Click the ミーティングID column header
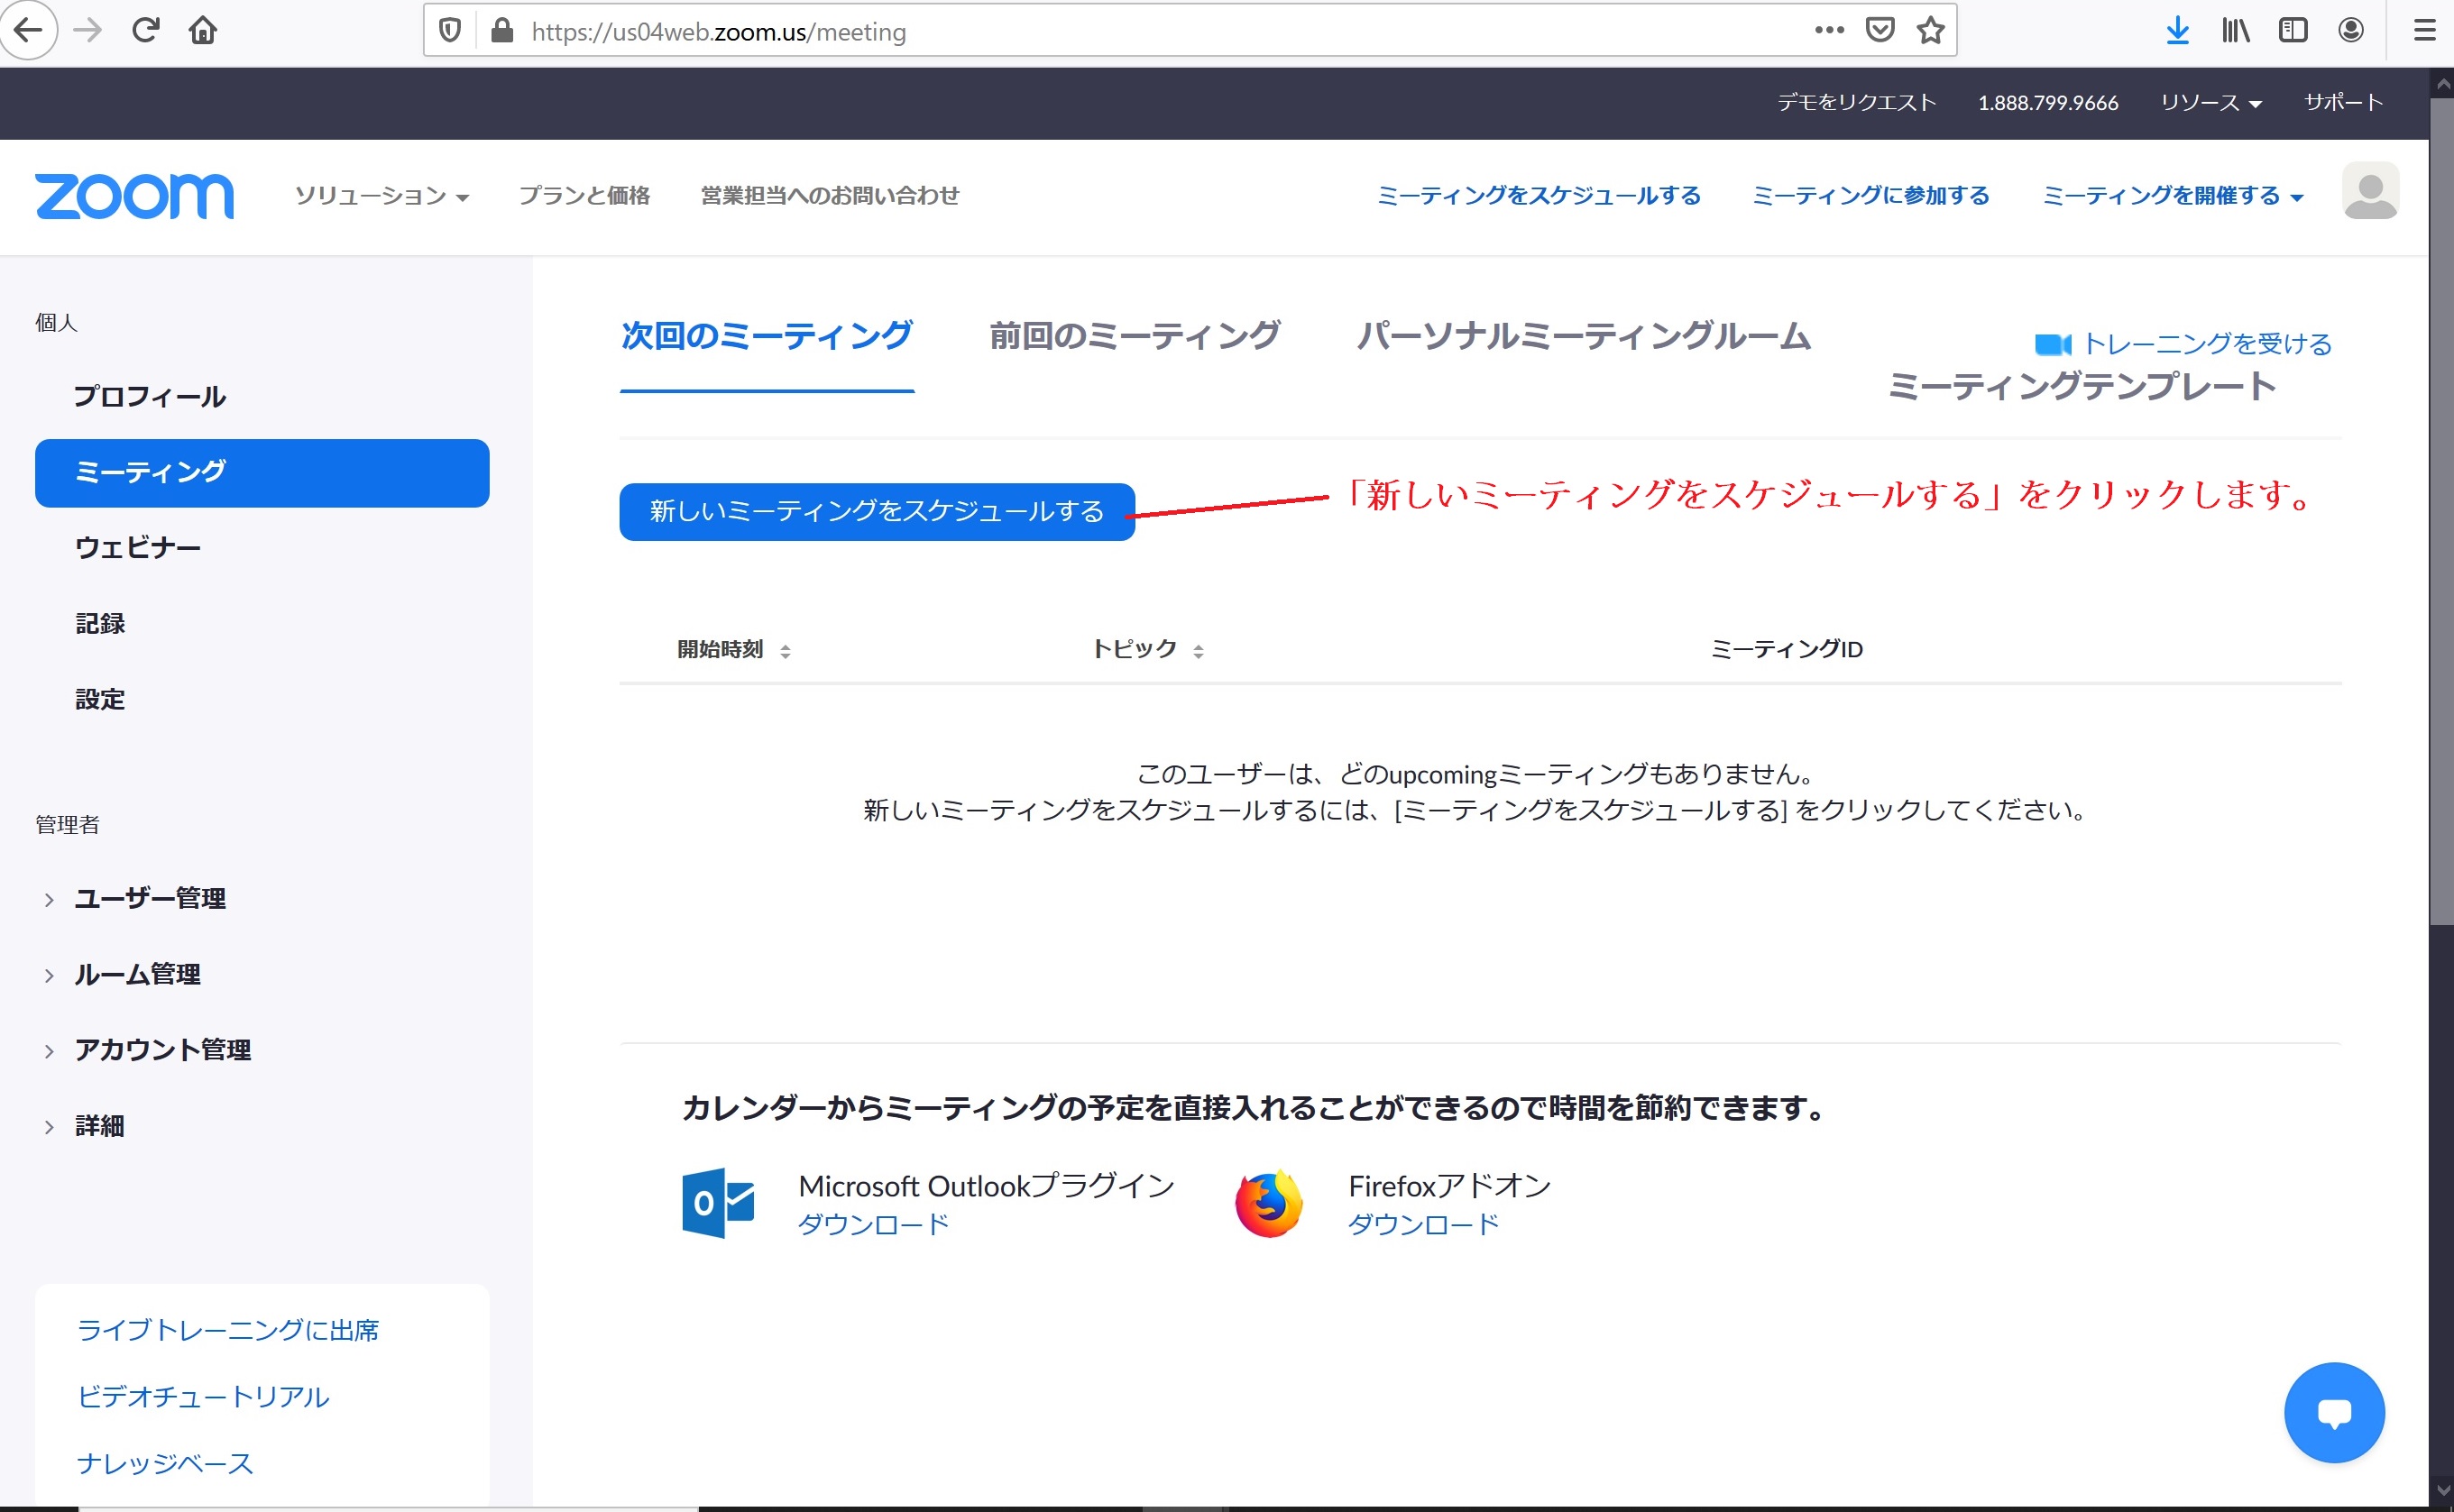Viewport: 2454px width, 1512px height. [x=1787, y=650]
